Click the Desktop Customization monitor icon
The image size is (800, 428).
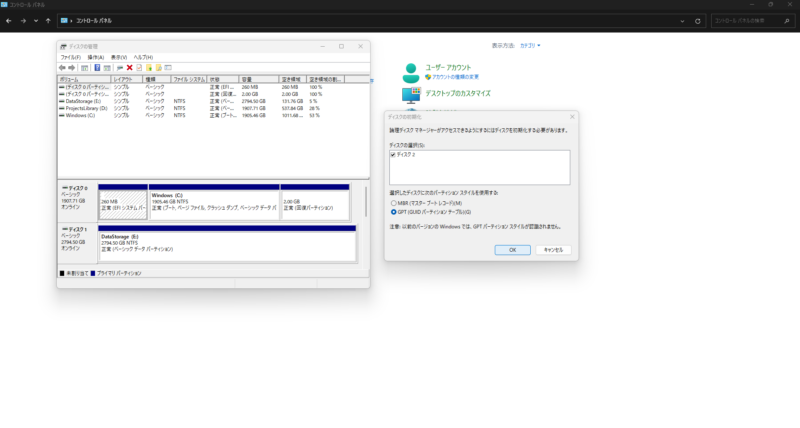coord(411,96)
